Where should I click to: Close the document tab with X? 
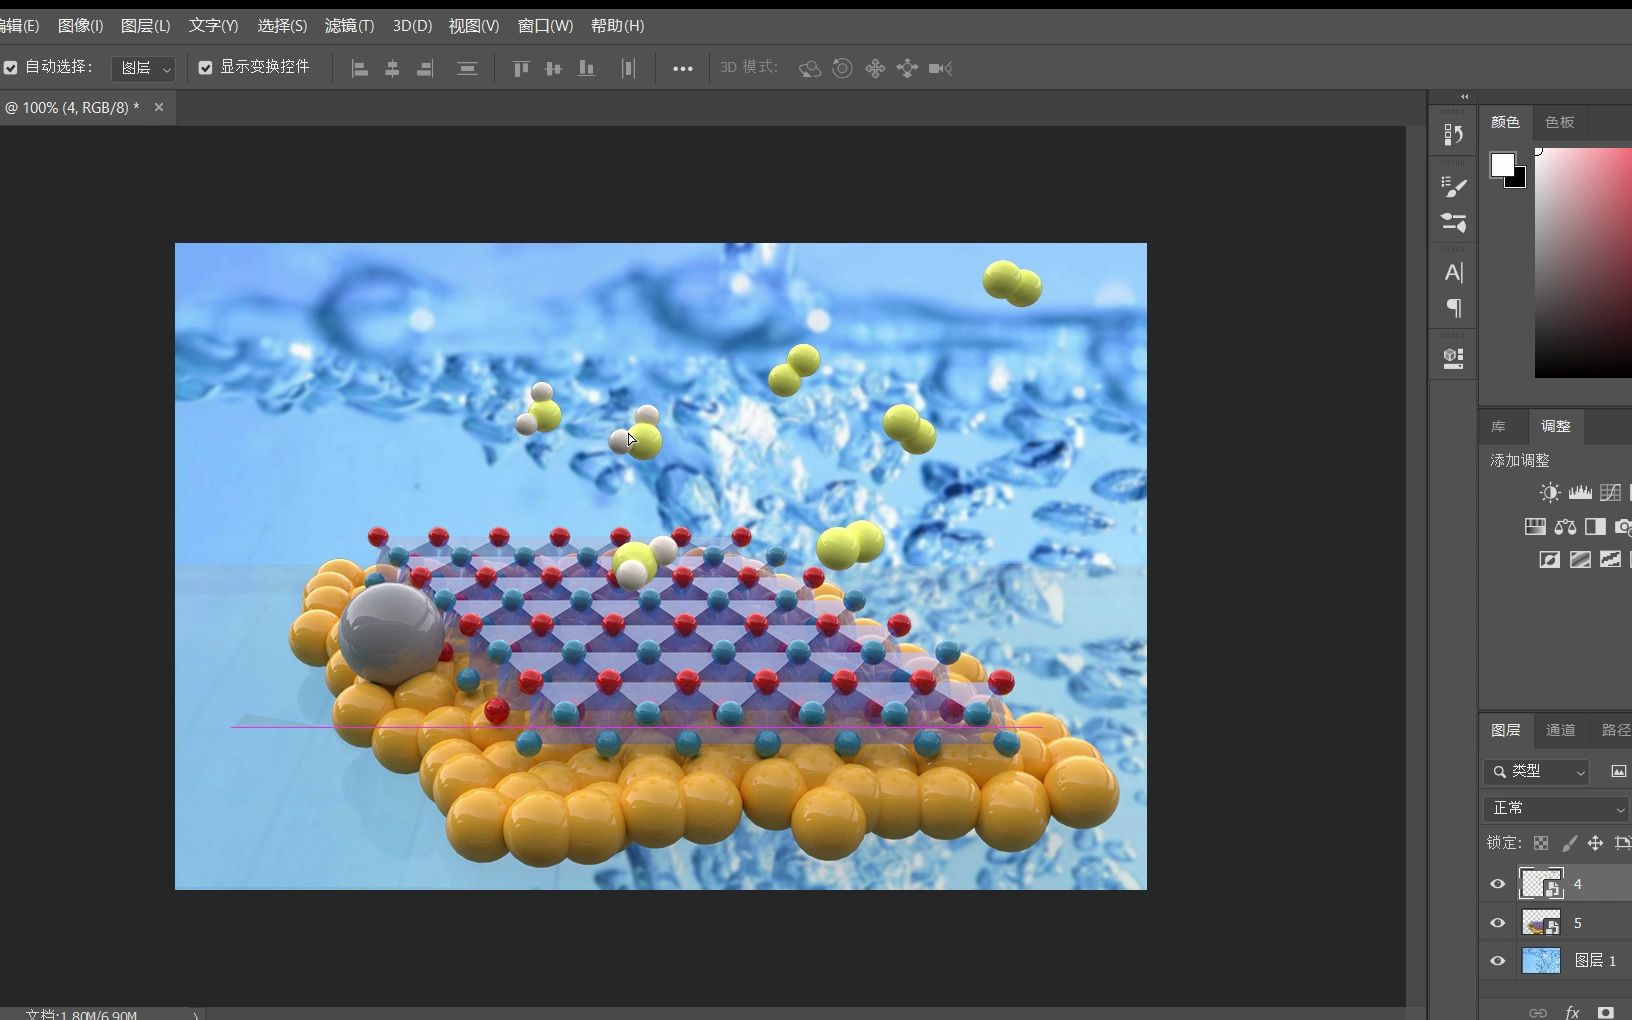point(158,107)
